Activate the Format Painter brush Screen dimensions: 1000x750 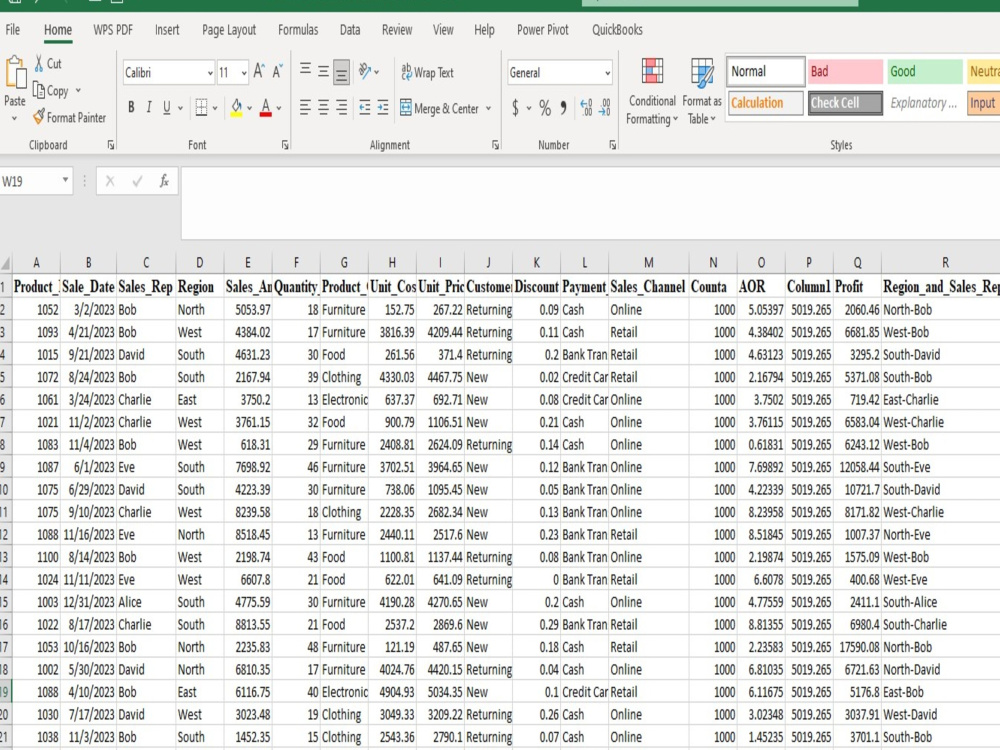(x=40, y=117)
